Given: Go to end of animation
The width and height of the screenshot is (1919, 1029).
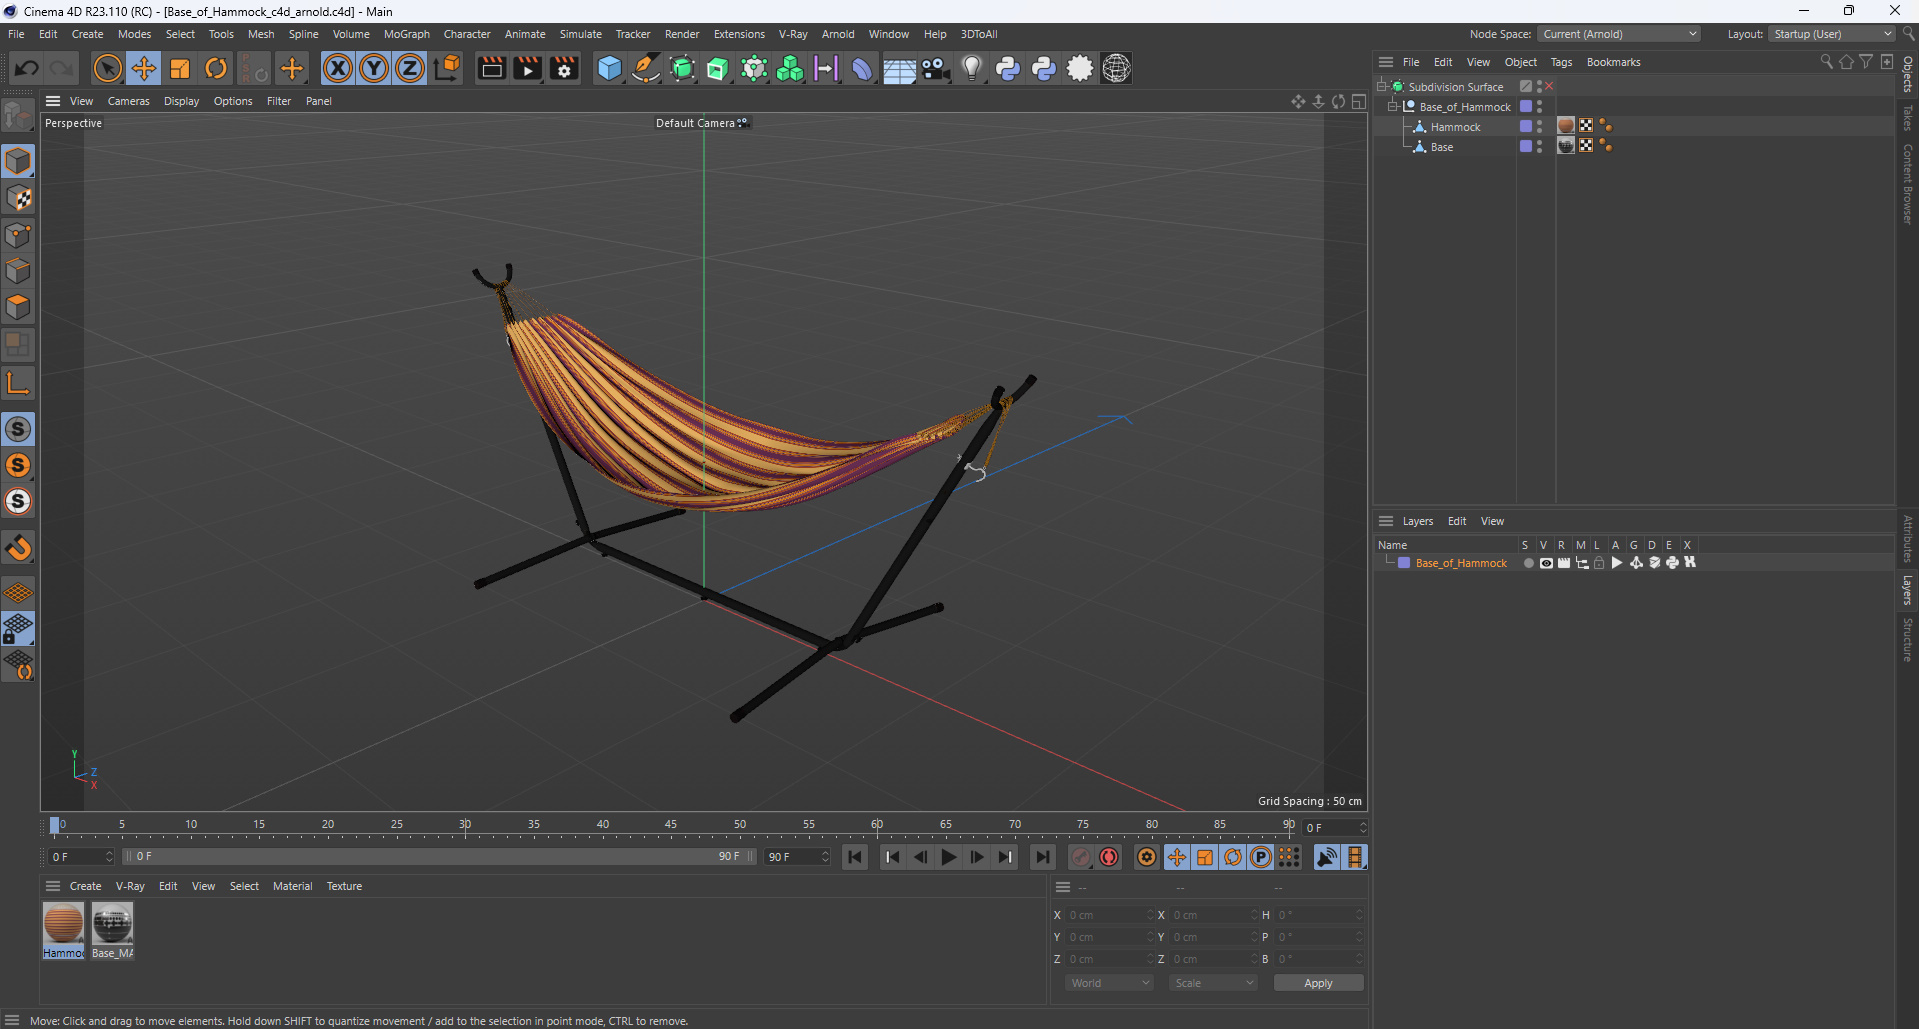Looking at the screenshot, I should click(x=1042, y=857).
